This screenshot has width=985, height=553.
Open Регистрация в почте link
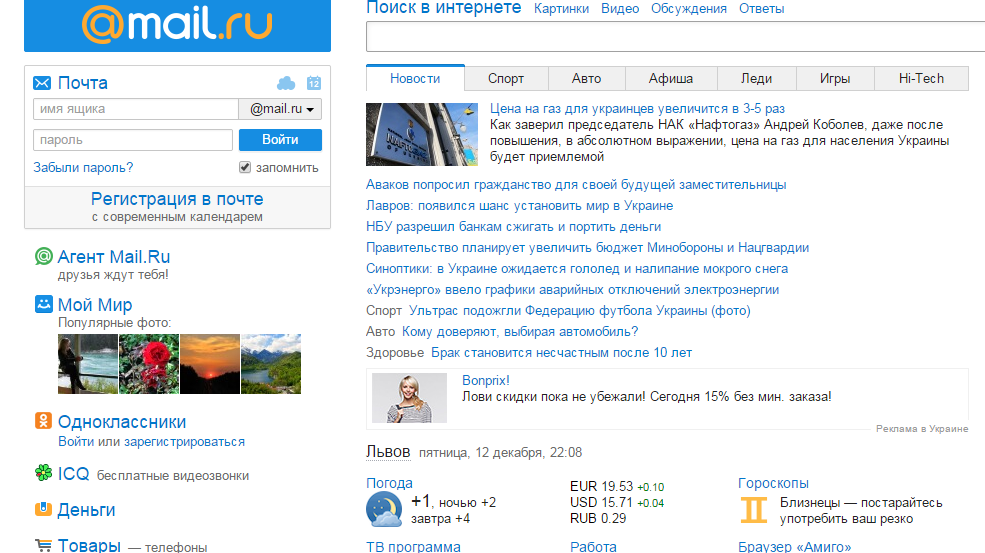pos(177,199)
